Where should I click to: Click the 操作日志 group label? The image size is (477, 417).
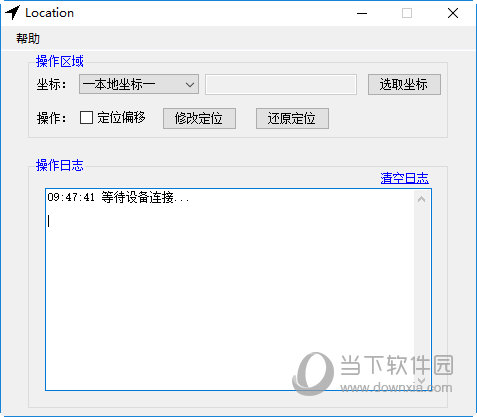(x=60, y=165)
